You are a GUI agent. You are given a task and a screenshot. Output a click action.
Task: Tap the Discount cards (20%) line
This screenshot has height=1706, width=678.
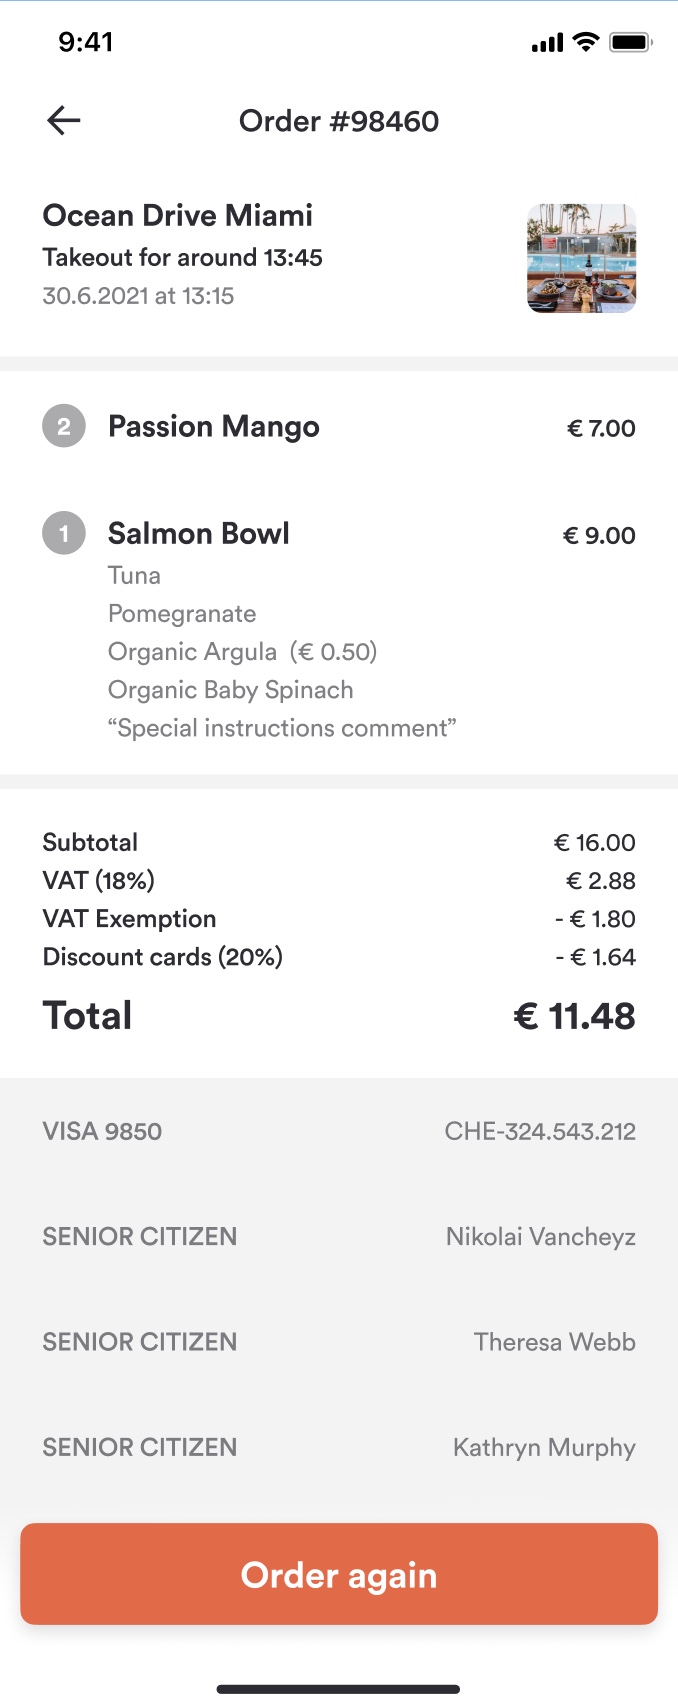(339, 957)
